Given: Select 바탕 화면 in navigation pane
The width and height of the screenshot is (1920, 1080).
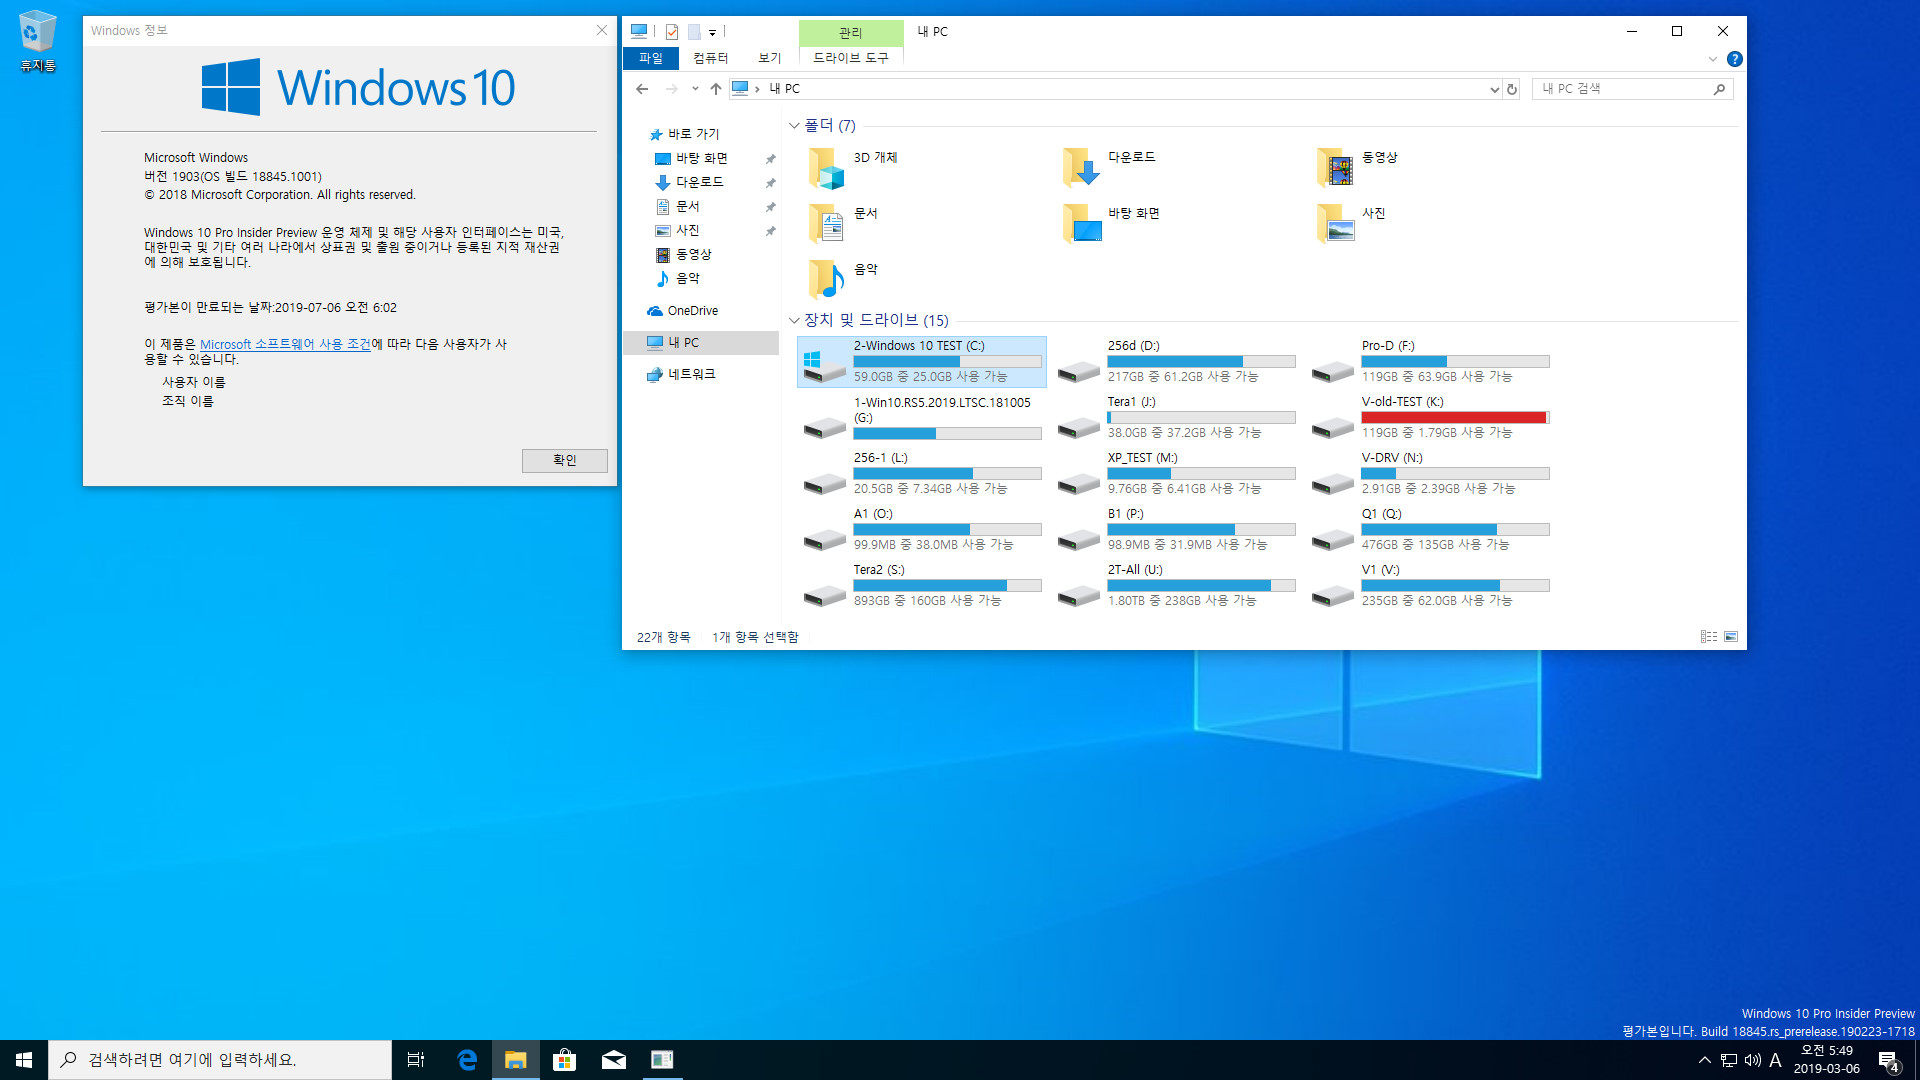Looking at the screenshot, I should (701, 158).
